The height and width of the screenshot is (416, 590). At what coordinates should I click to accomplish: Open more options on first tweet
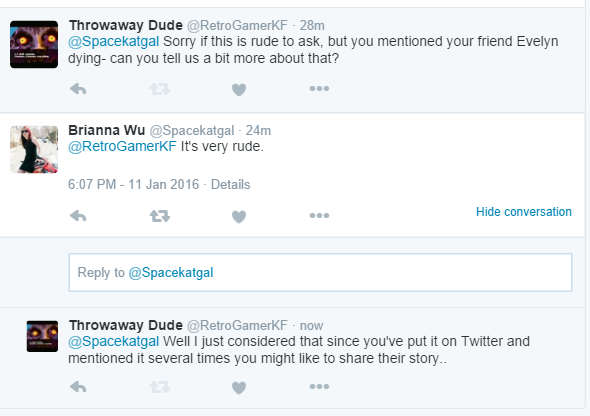[x=319, y=89]
